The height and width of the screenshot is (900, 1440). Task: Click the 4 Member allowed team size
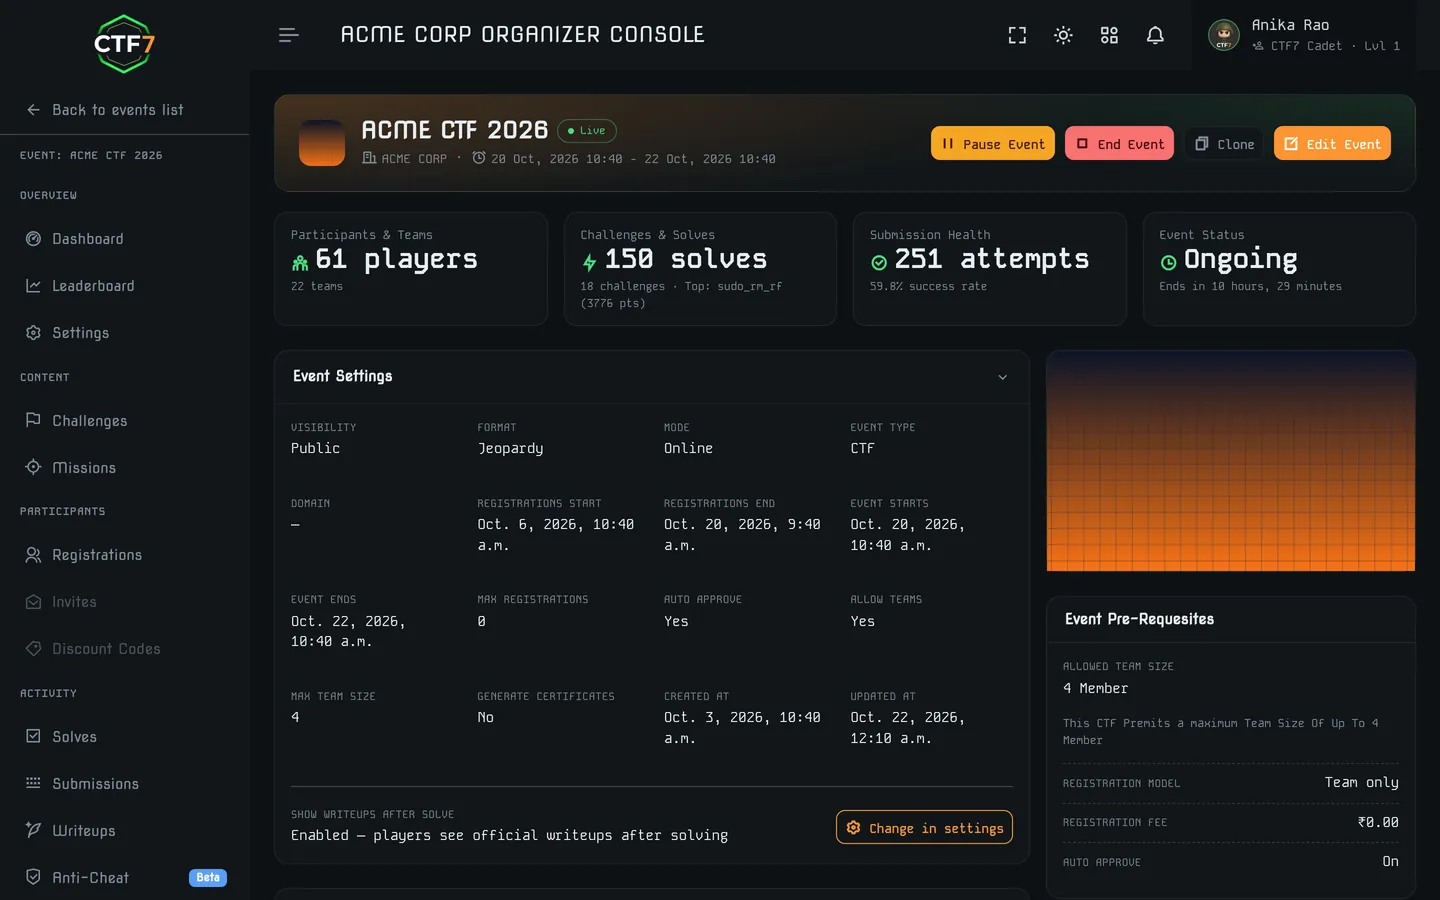(1095, 688)
